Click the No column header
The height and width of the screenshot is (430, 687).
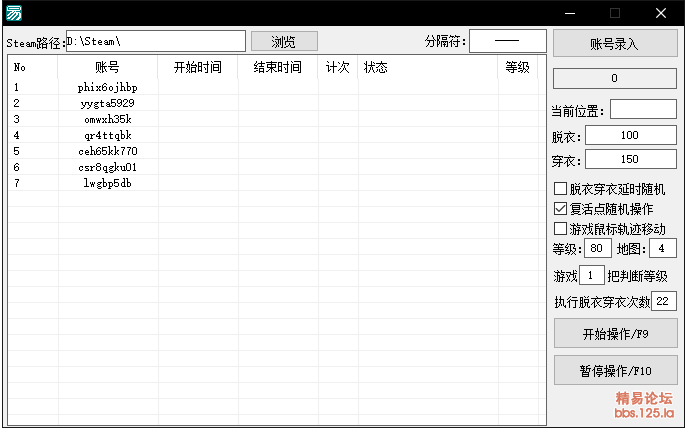[33, 67]
